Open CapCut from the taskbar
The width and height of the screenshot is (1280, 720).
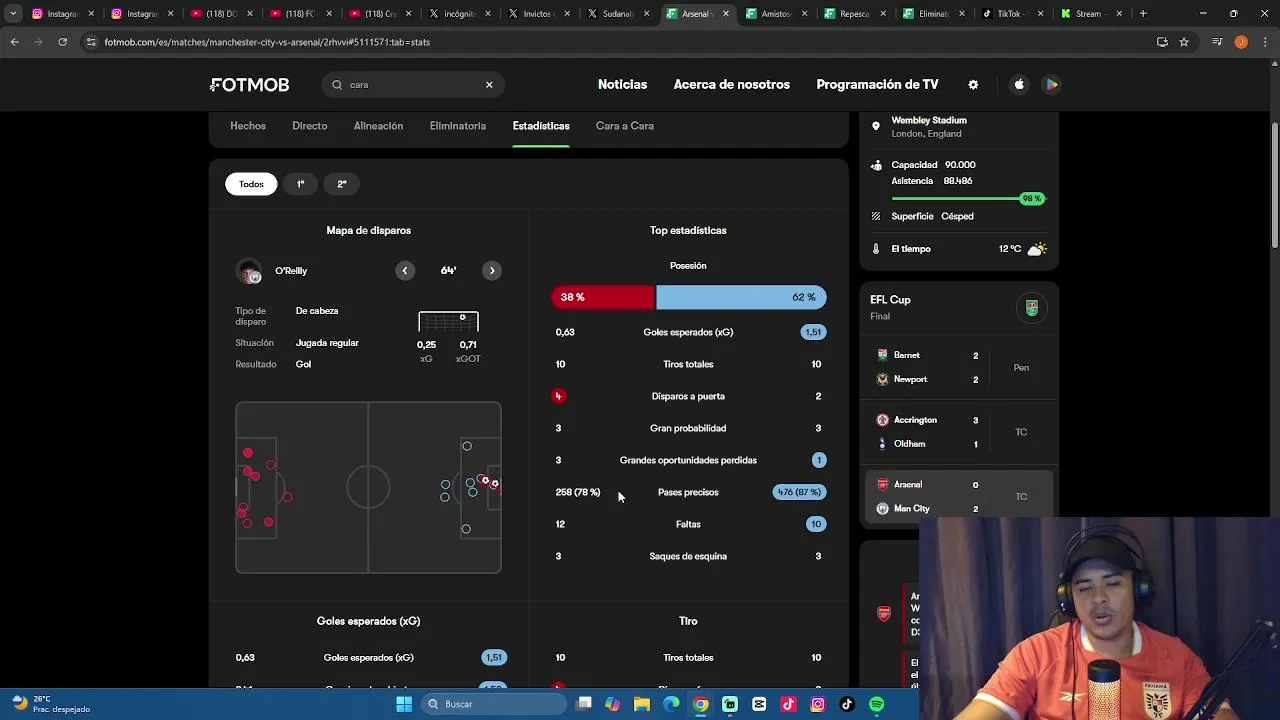click(759, 704)
